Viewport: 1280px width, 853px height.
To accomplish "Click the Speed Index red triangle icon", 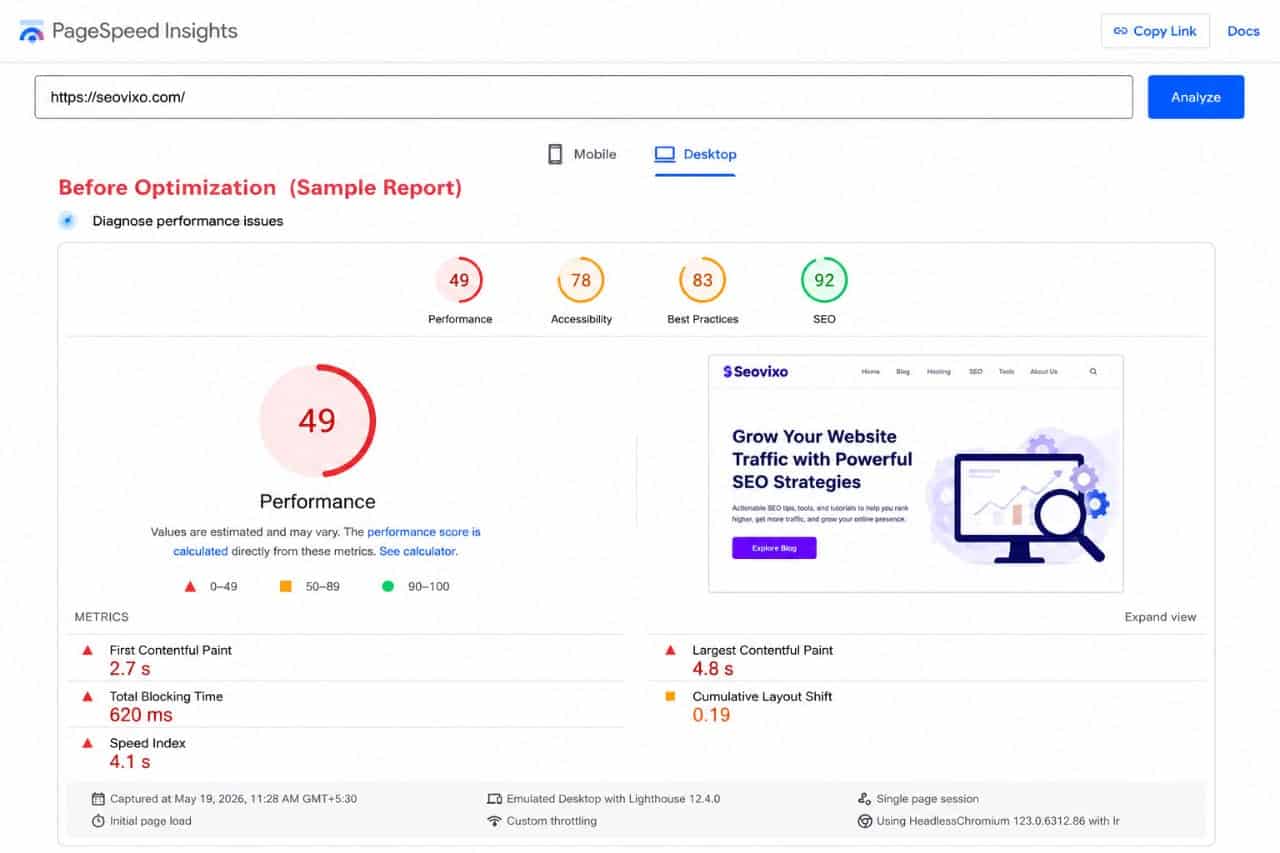I will pos(88,743).
